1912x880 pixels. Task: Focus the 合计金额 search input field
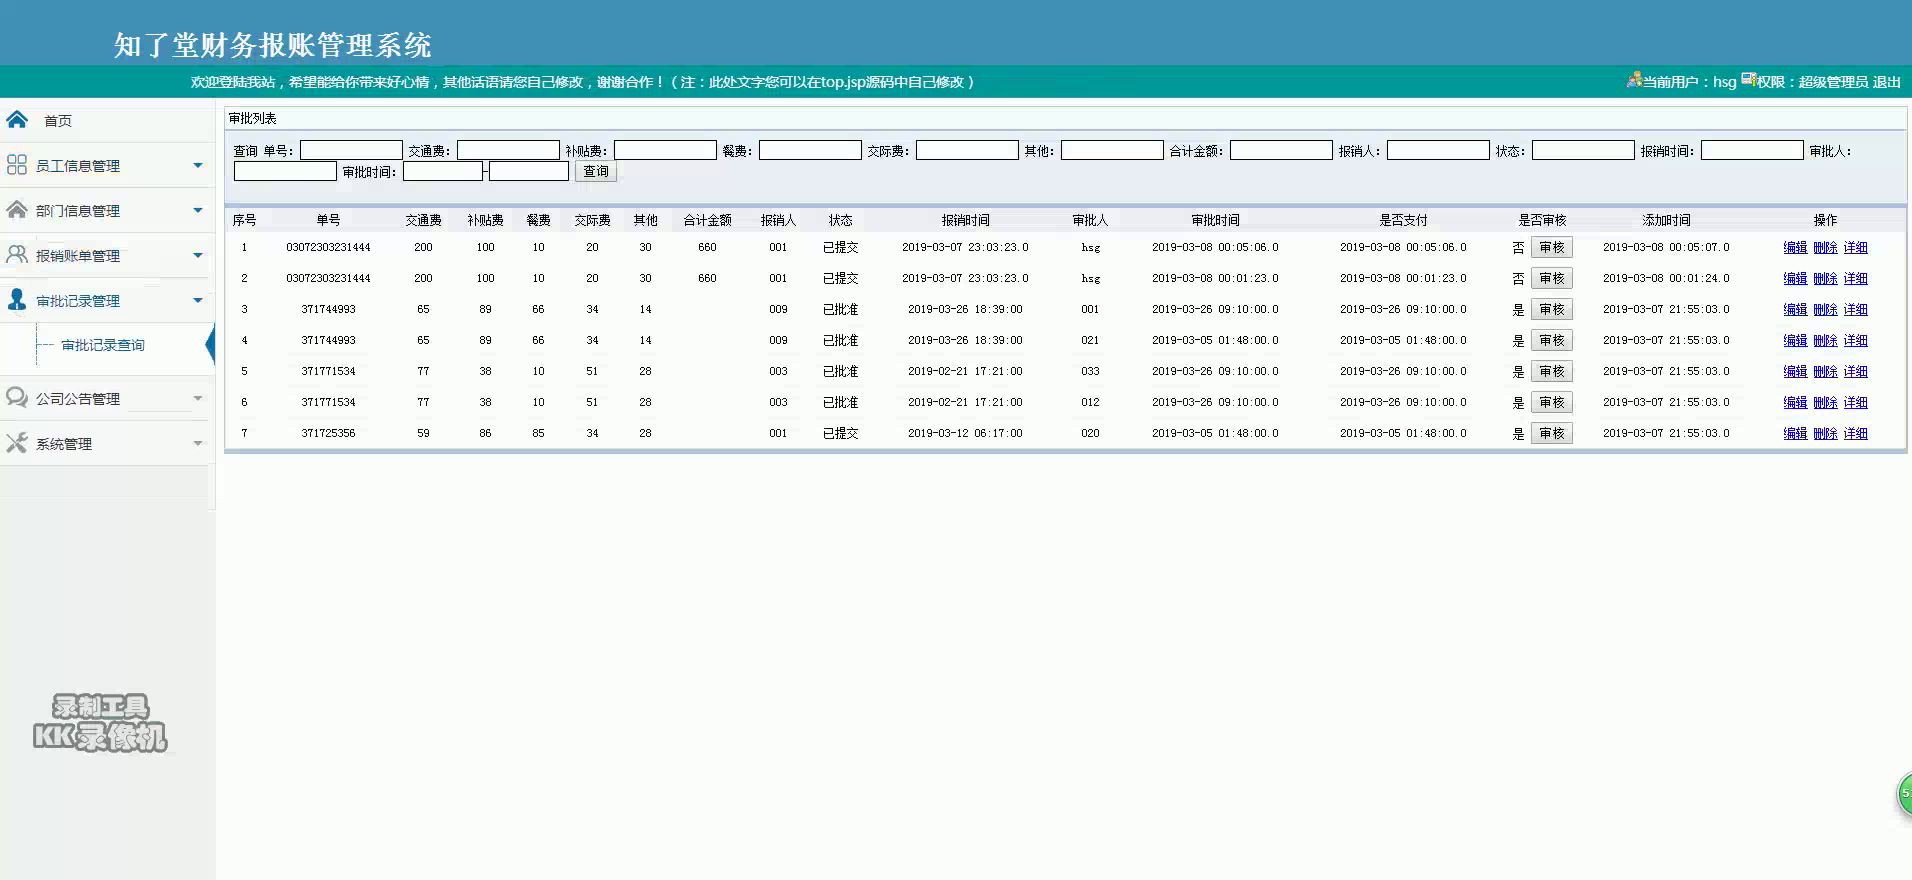[1281, 150]
